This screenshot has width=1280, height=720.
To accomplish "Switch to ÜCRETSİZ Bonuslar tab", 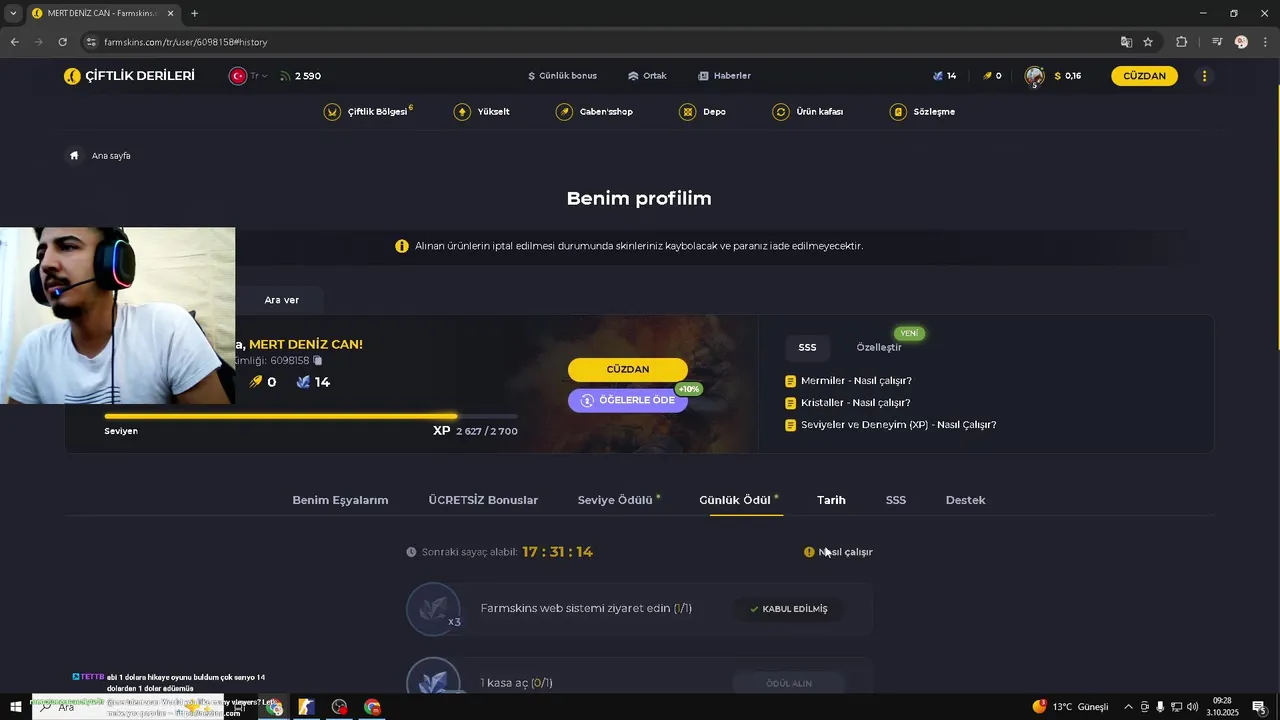I will point(483,500).
